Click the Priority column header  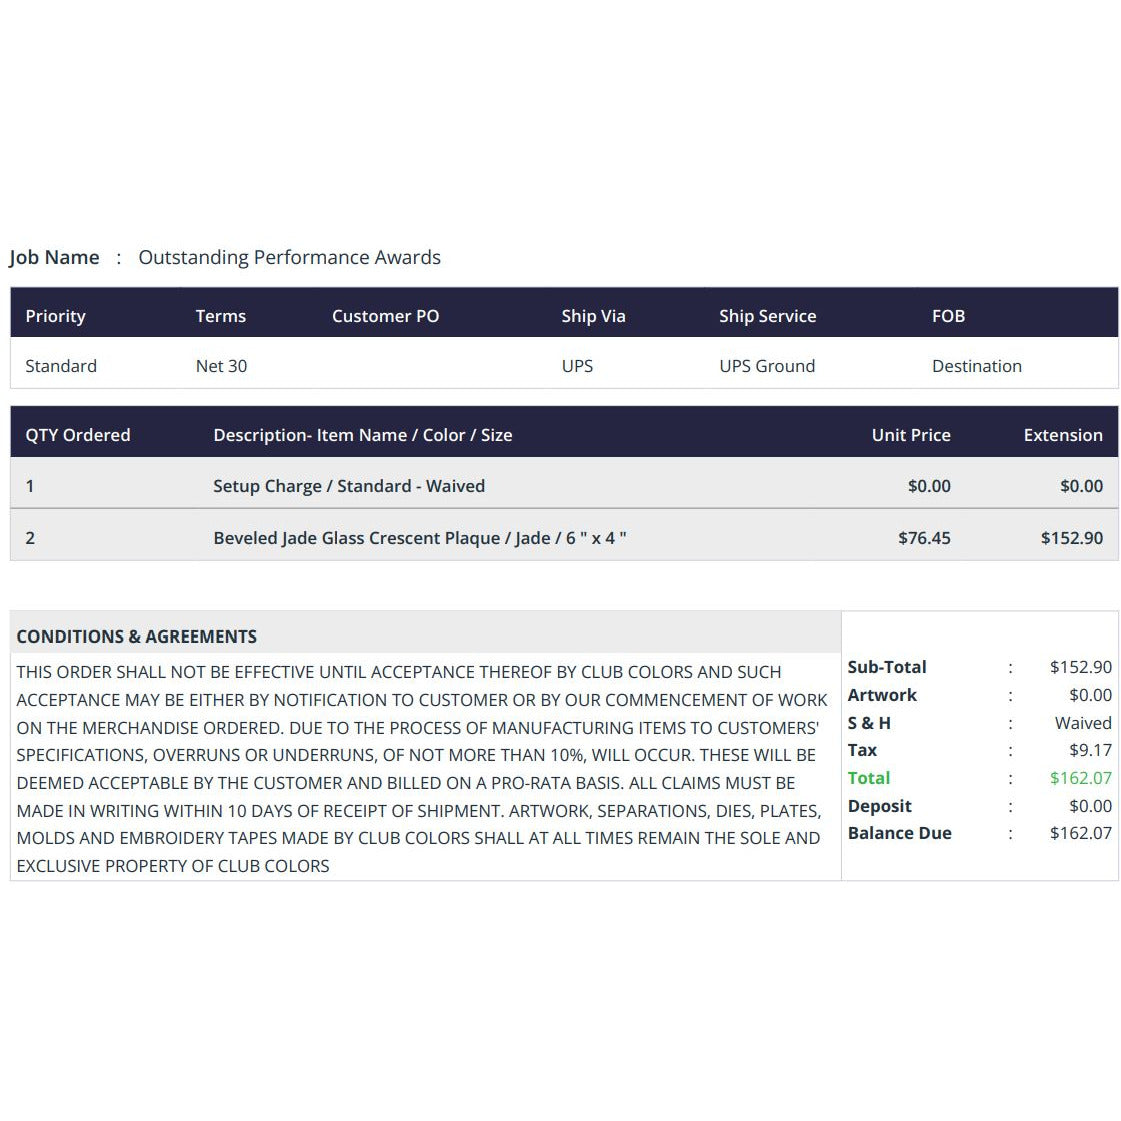coord(56,316)
